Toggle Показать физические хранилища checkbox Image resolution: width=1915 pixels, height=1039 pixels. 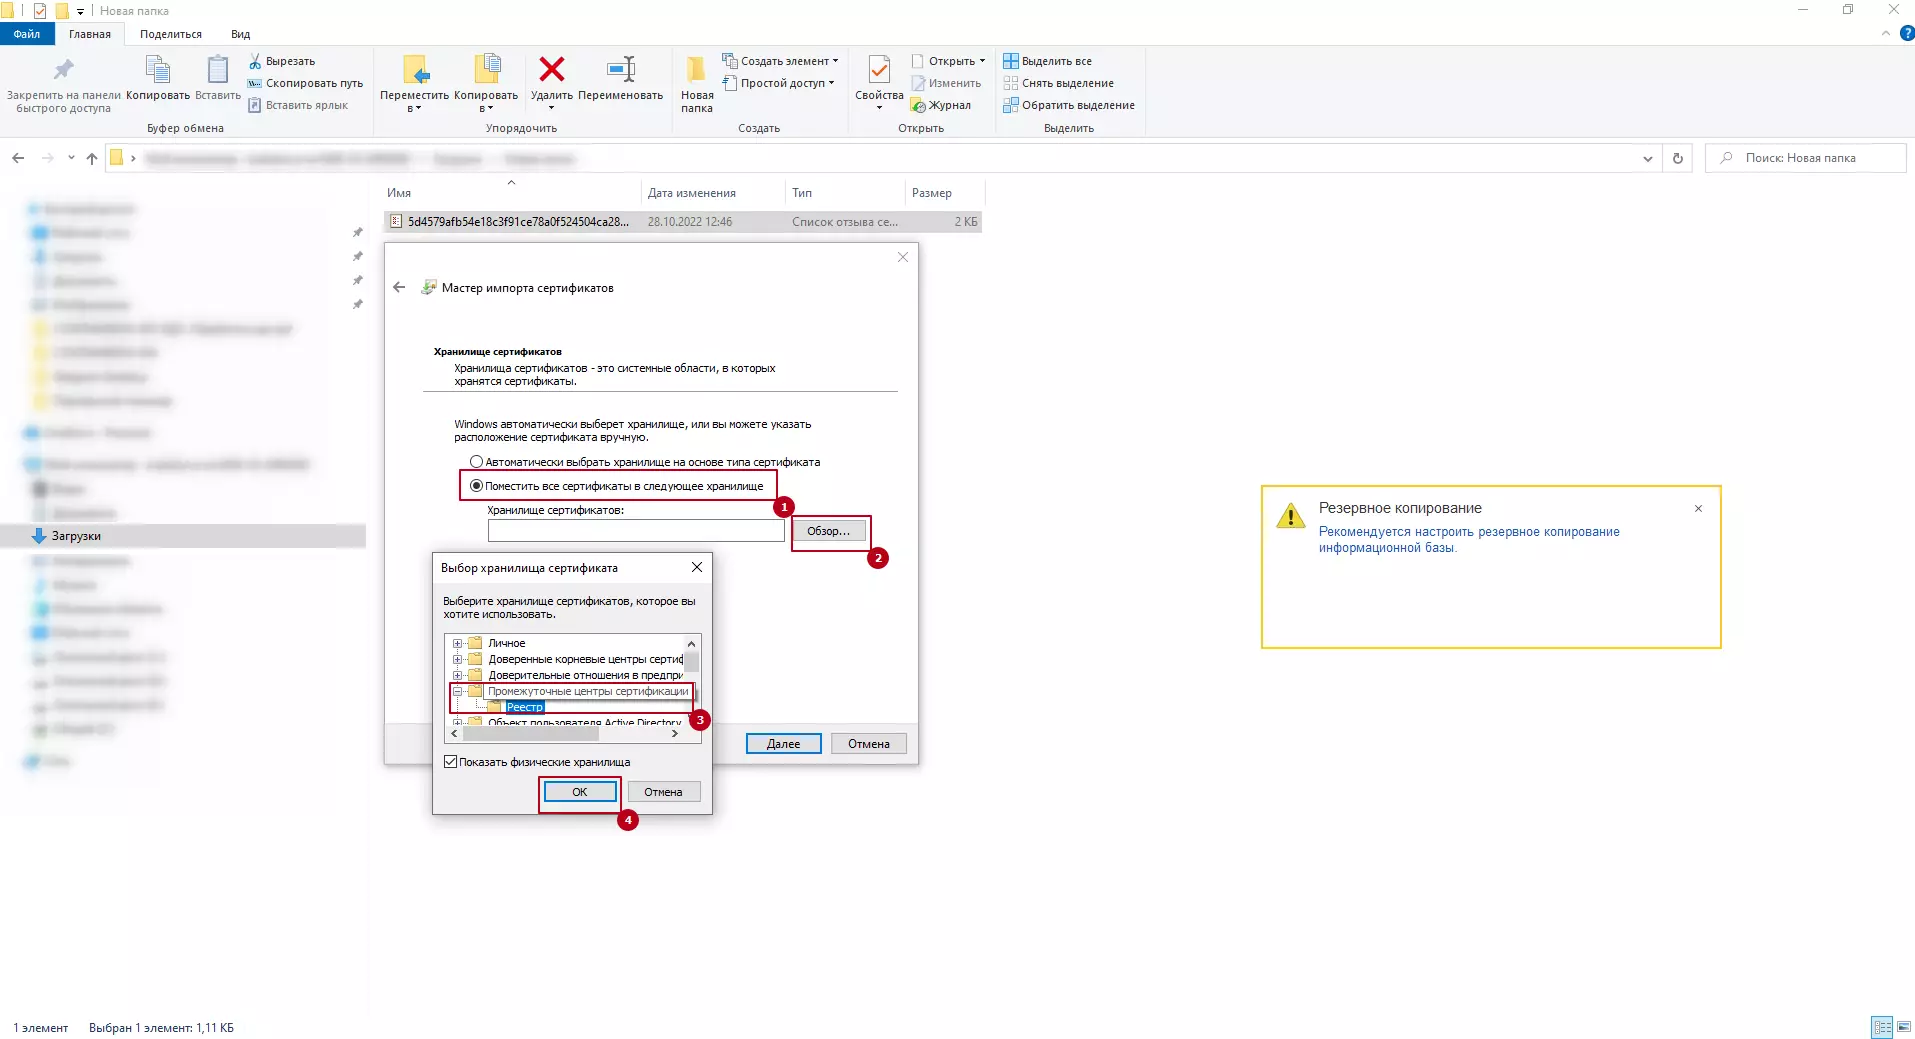pyautogui.click(x=451, y=762)
